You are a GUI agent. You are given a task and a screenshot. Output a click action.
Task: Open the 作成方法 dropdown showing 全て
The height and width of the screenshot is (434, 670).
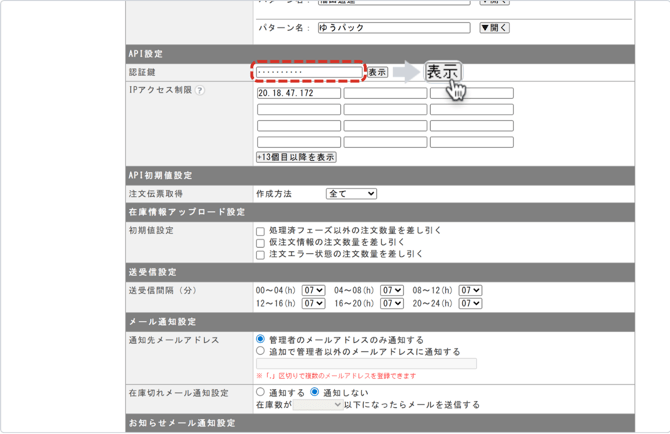351,194
